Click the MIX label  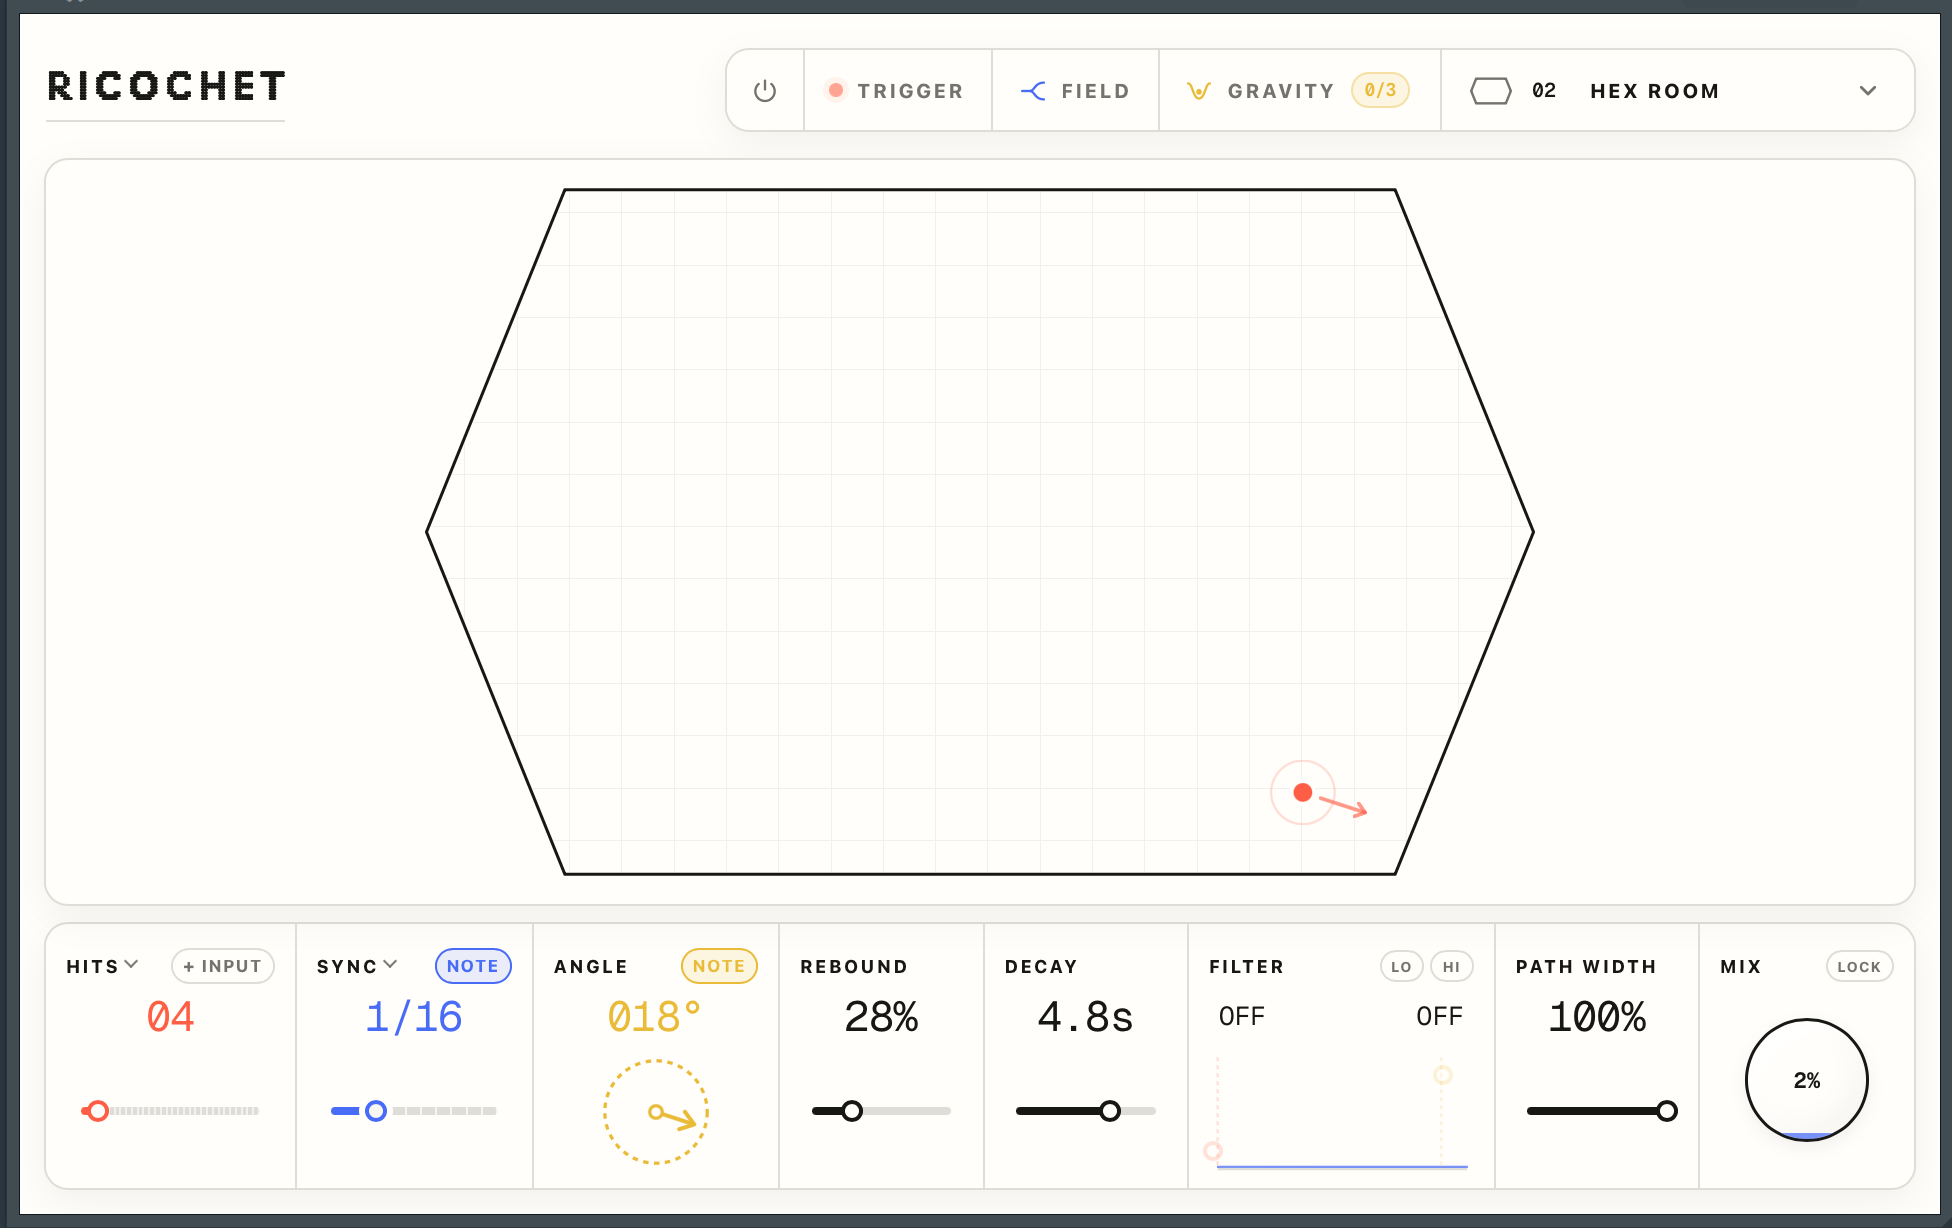click(1740, 967)
